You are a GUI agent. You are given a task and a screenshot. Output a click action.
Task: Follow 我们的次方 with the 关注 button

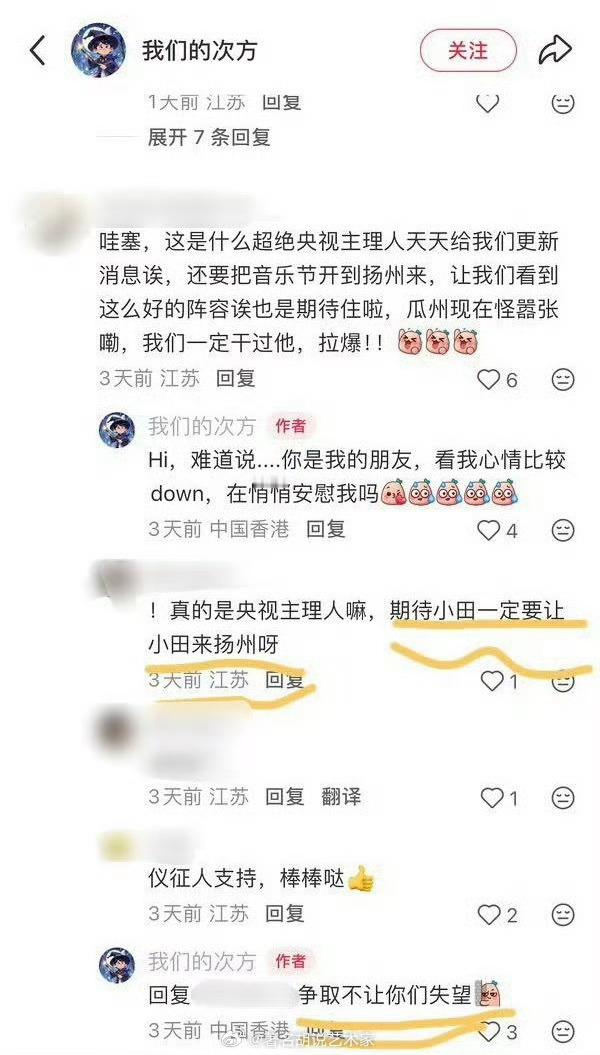[468, 50]
